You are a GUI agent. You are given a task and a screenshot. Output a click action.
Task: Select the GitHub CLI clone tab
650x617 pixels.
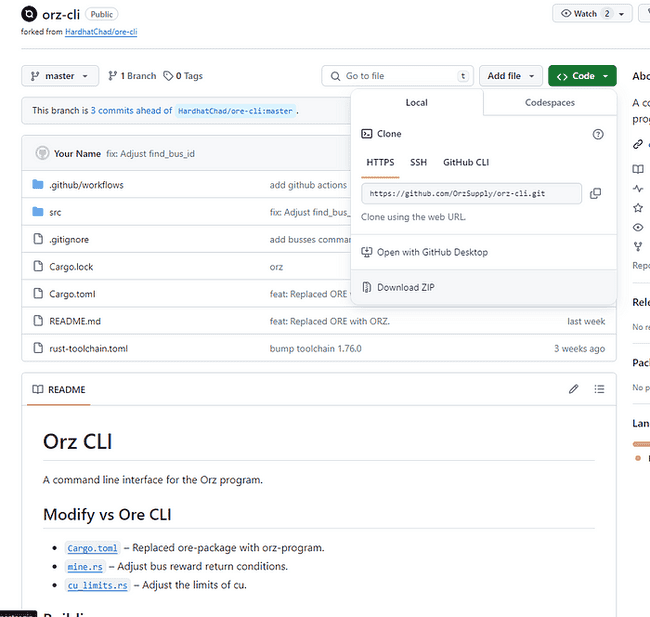pos(466,162)
